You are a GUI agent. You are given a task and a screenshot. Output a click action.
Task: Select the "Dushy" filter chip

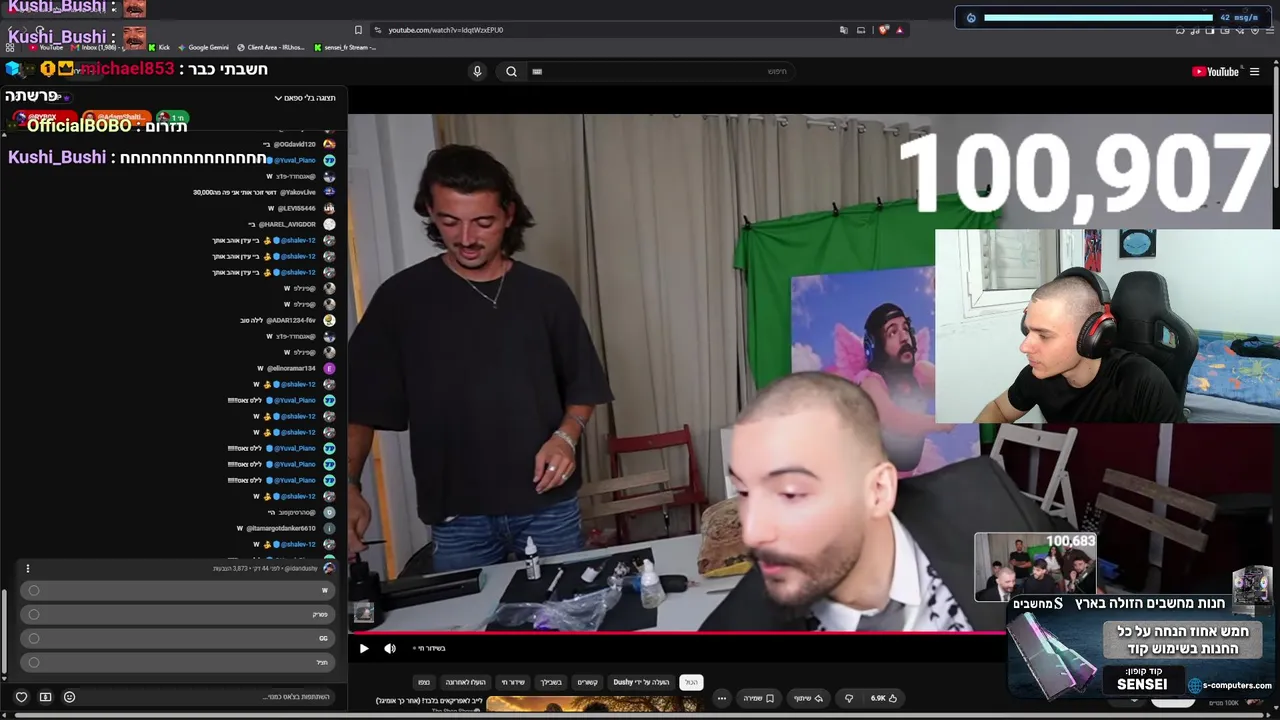tap(642, 682)
